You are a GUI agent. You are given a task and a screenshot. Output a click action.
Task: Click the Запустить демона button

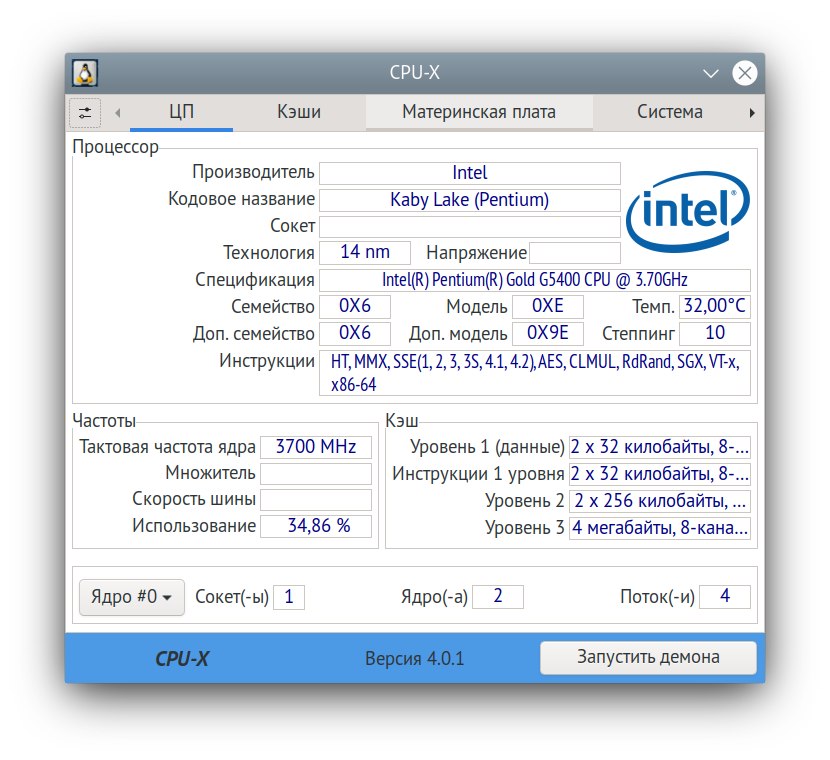(648, 657)
